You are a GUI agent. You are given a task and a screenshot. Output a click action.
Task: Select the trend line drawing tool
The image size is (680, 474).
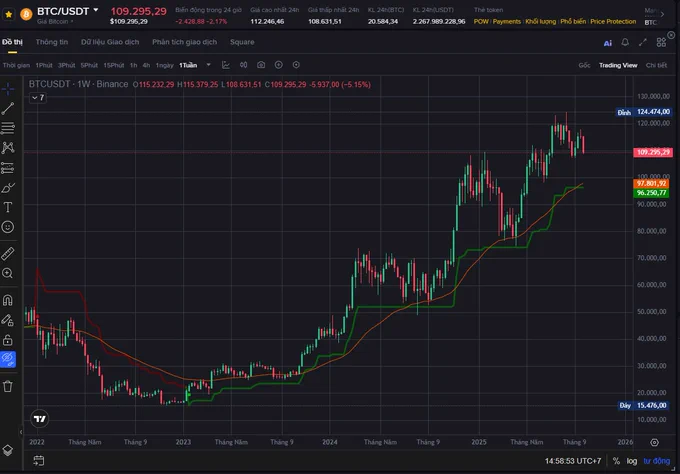point(8,108)
